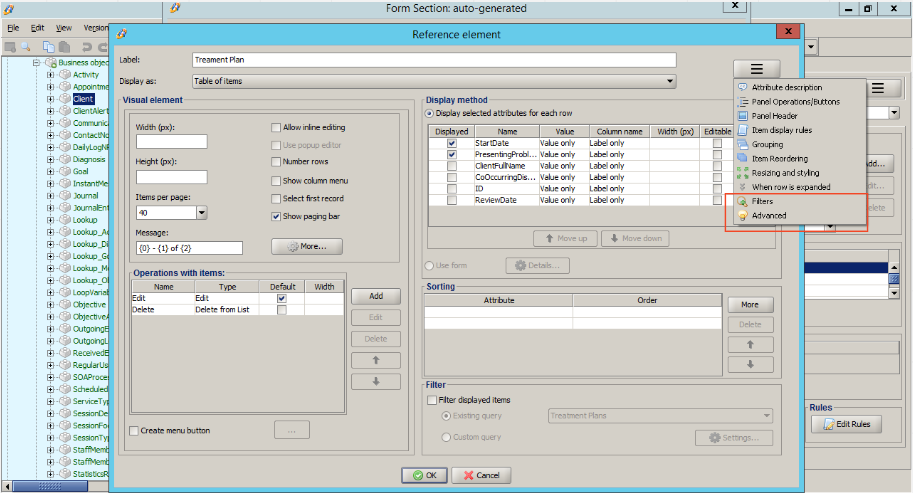Image resolution: width=913 pixels, height=493 pixels.
Task: Select Use form radio button
Action: coord(430,265)
